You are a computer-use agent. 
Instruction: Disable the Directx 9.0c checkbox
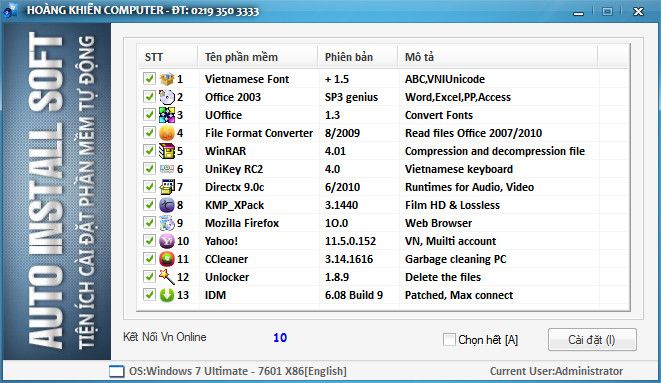click(149, 187)
